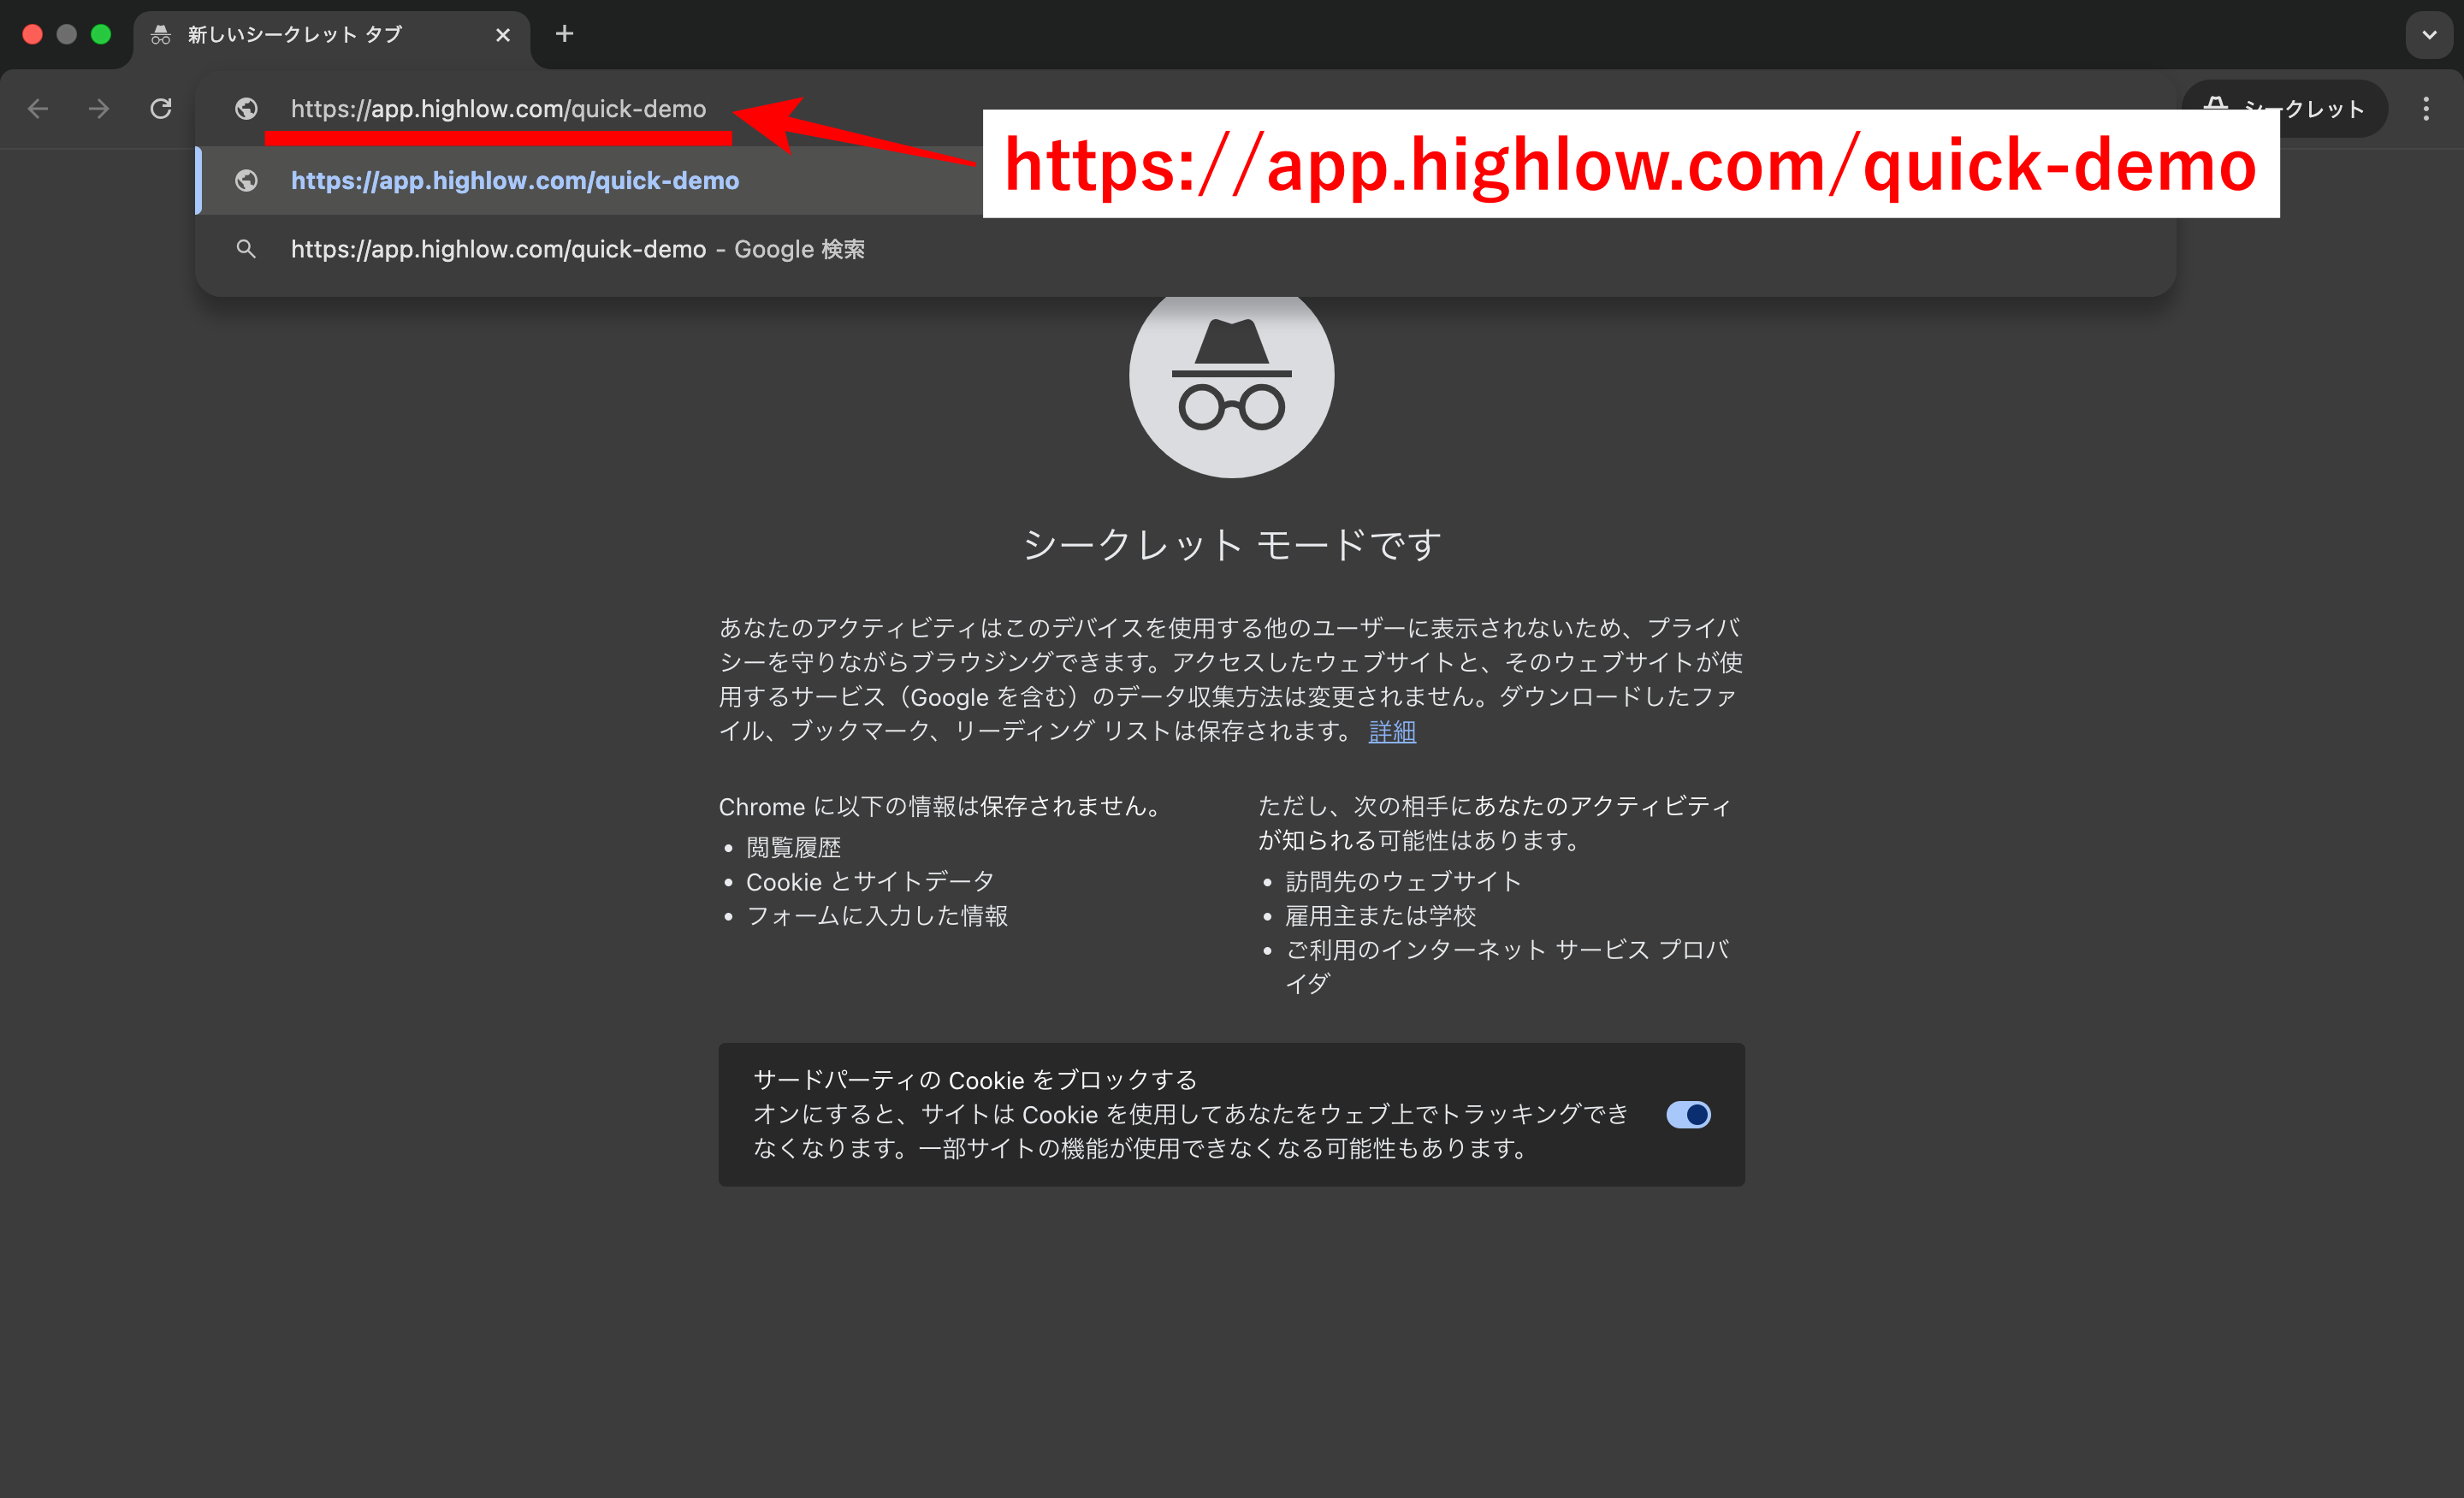Click the 閲覧履歴 list item
The height and width of the screenshot is (1498, 2464).
pyautogui.click(x=793, y=847)
